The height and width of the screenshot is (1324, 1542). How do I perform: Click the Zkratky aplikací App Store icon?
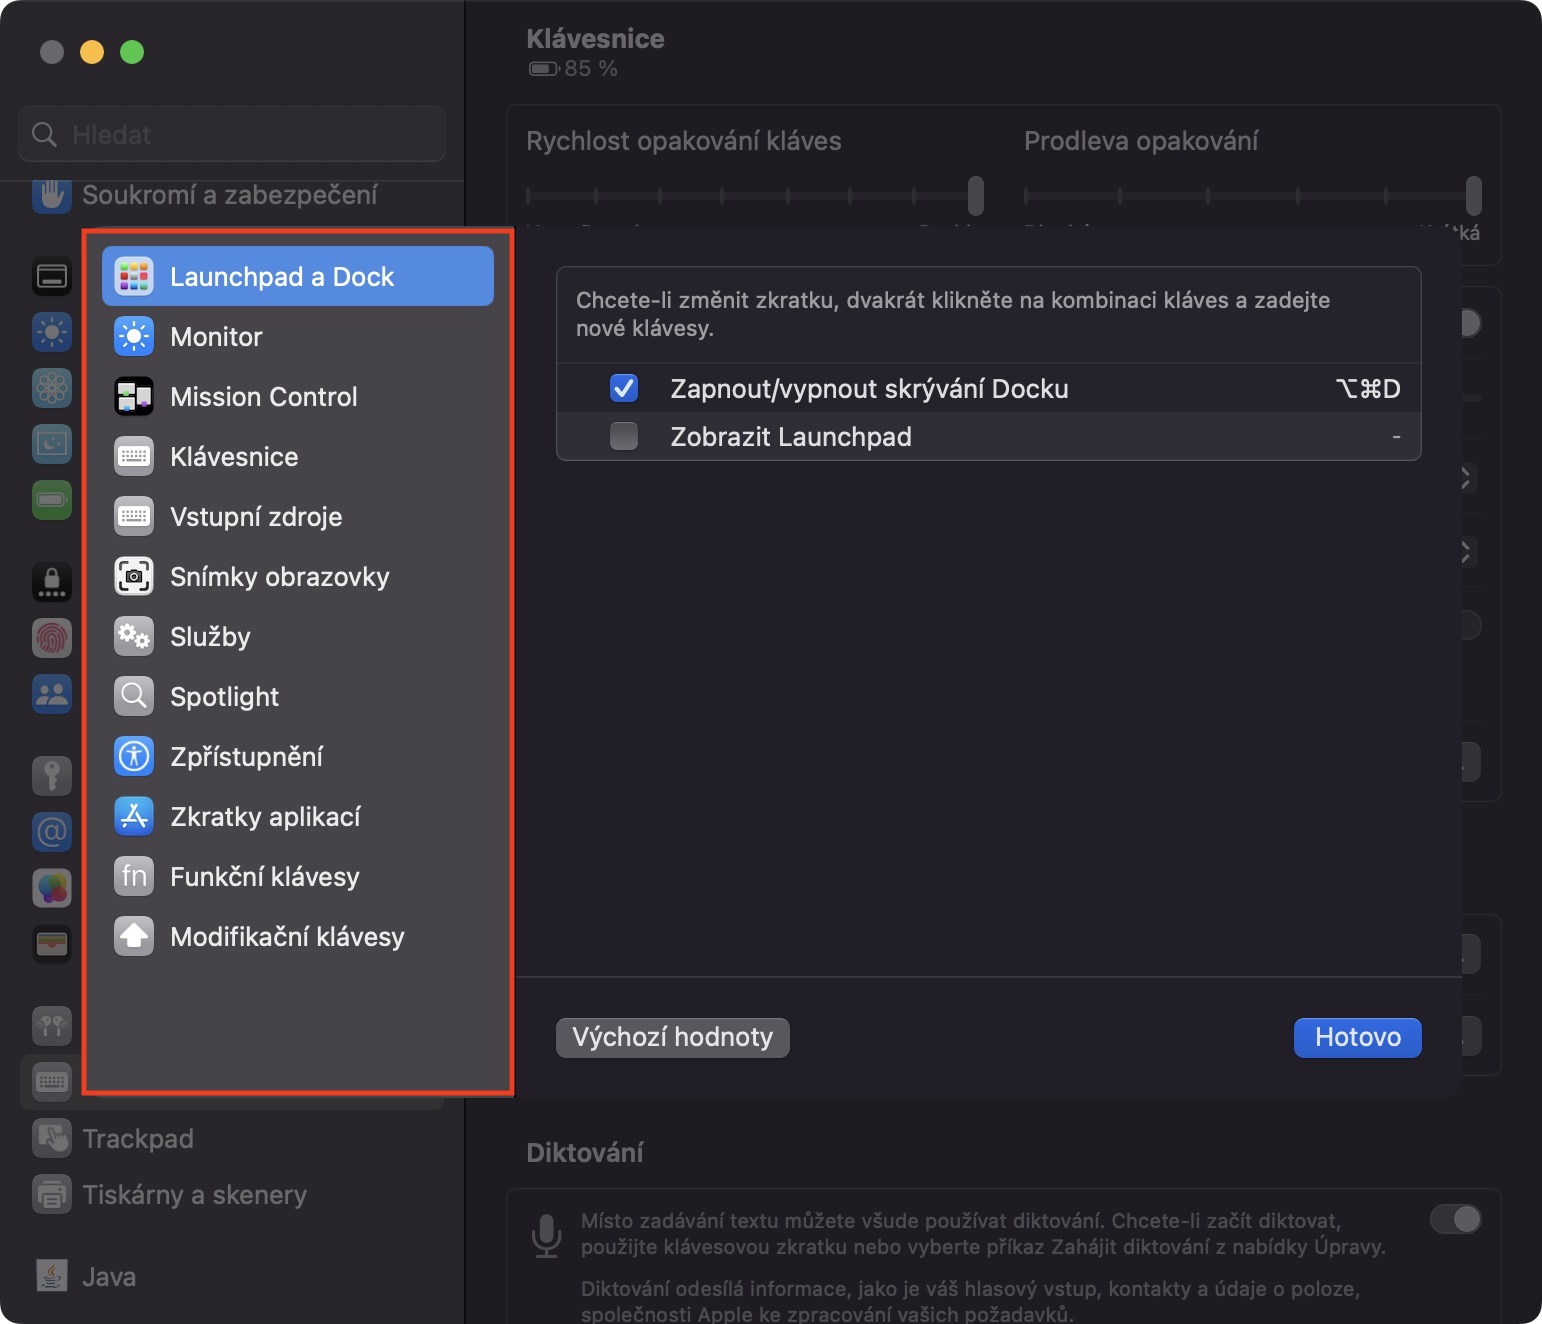point(134,817)
